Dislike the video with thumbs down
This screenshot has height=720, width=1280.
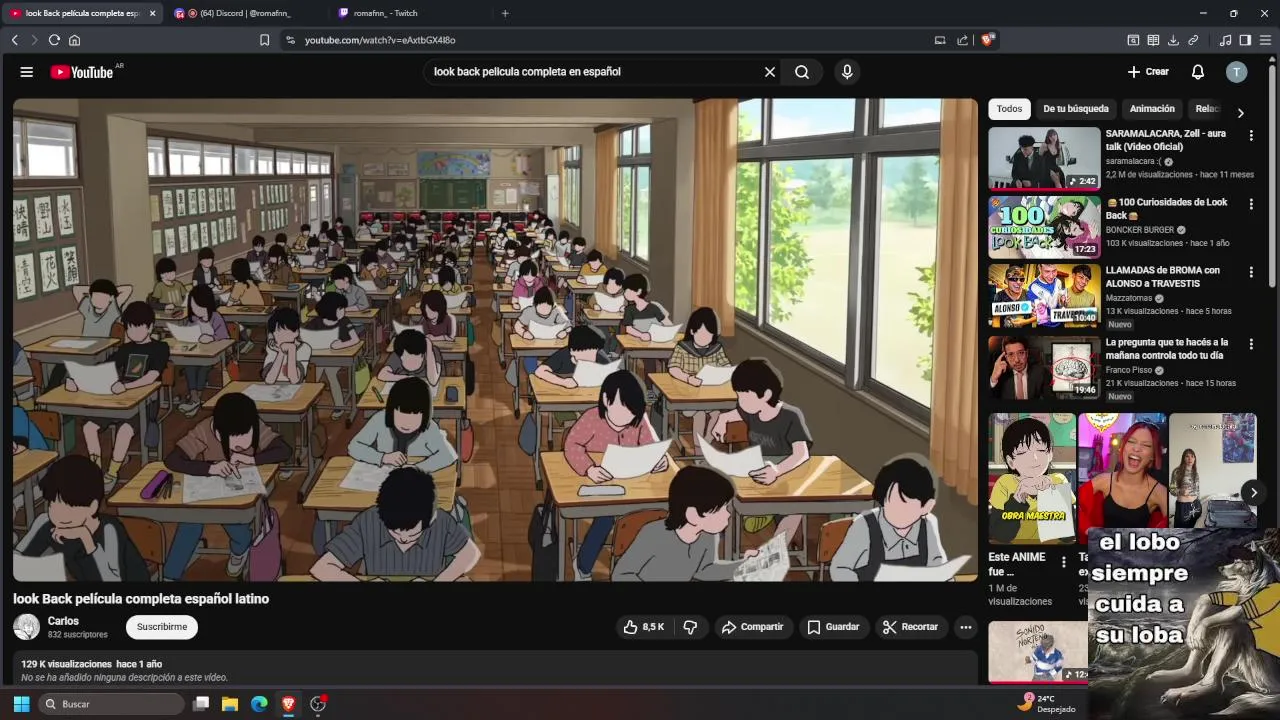(x=690, y=627)
